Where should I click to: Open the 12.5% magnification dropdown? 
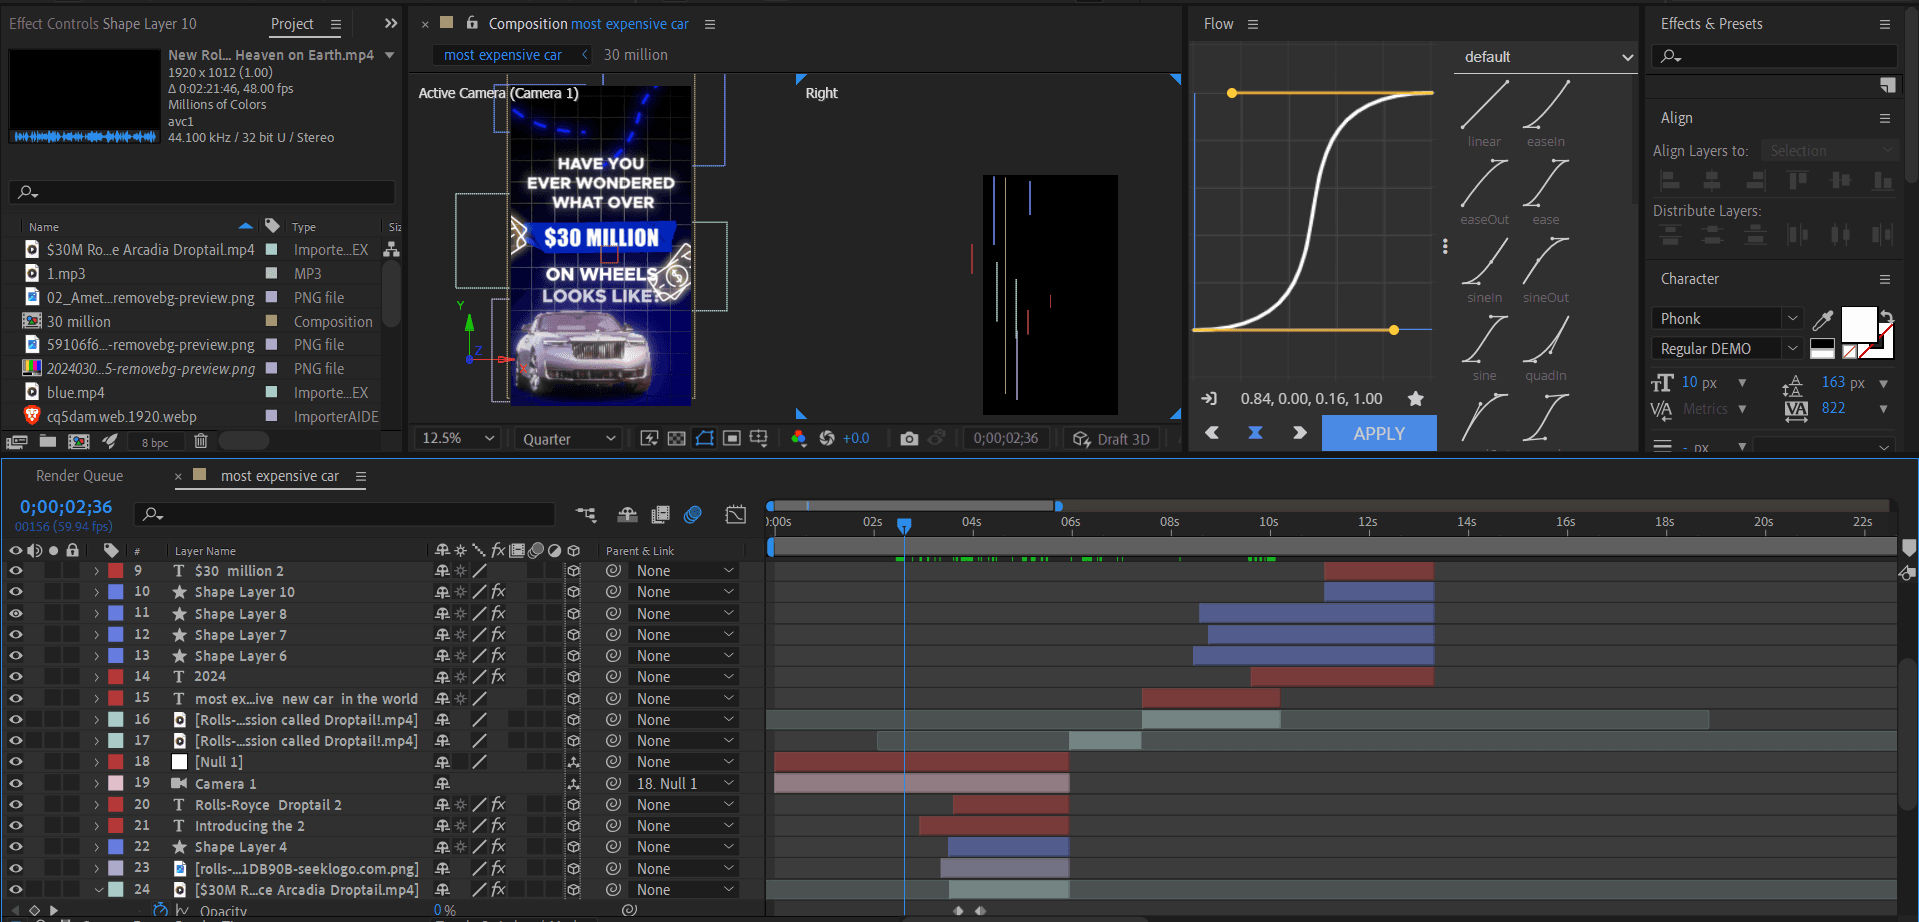click(x=458, y=439)
